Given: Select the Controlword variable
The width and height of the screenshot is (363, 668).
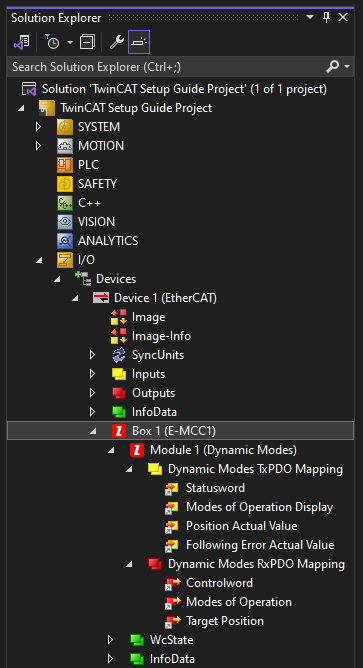Looking at the screenshot, I should point(219,583).
